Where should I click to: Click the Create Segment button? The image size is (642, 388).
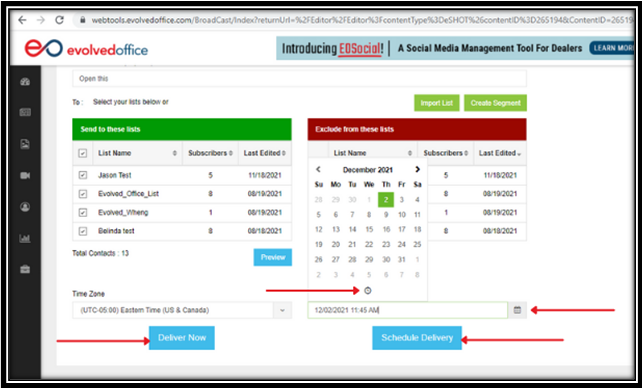(x=495, y=103)
